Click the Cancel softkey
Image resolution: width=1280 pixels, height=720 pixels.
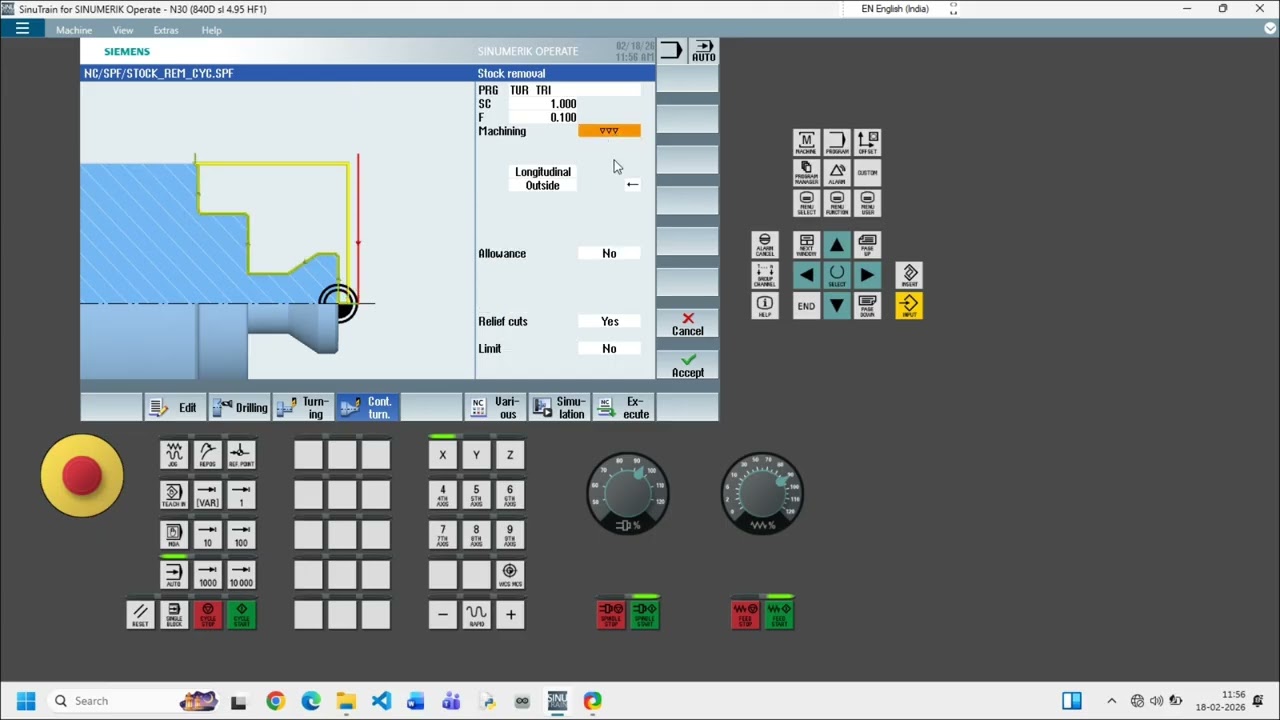pyautogui.click(x=687, y=324)
